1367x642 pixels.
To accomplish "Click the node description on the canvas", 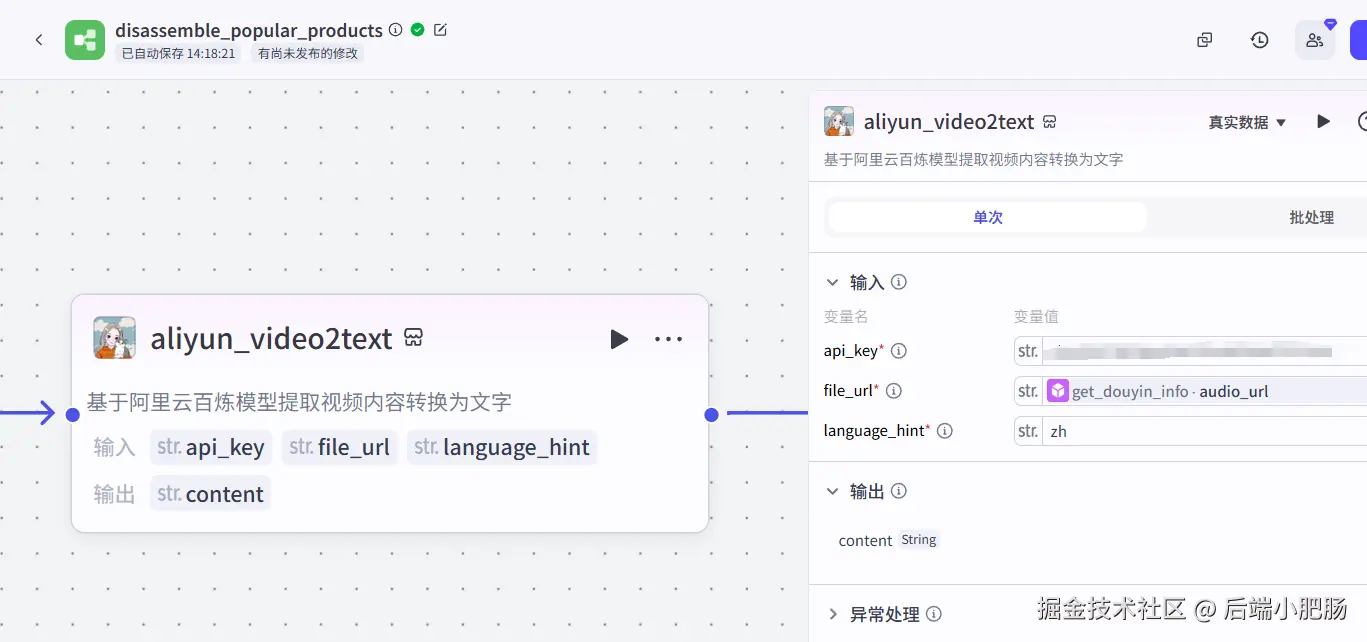I will click(299, 402).
